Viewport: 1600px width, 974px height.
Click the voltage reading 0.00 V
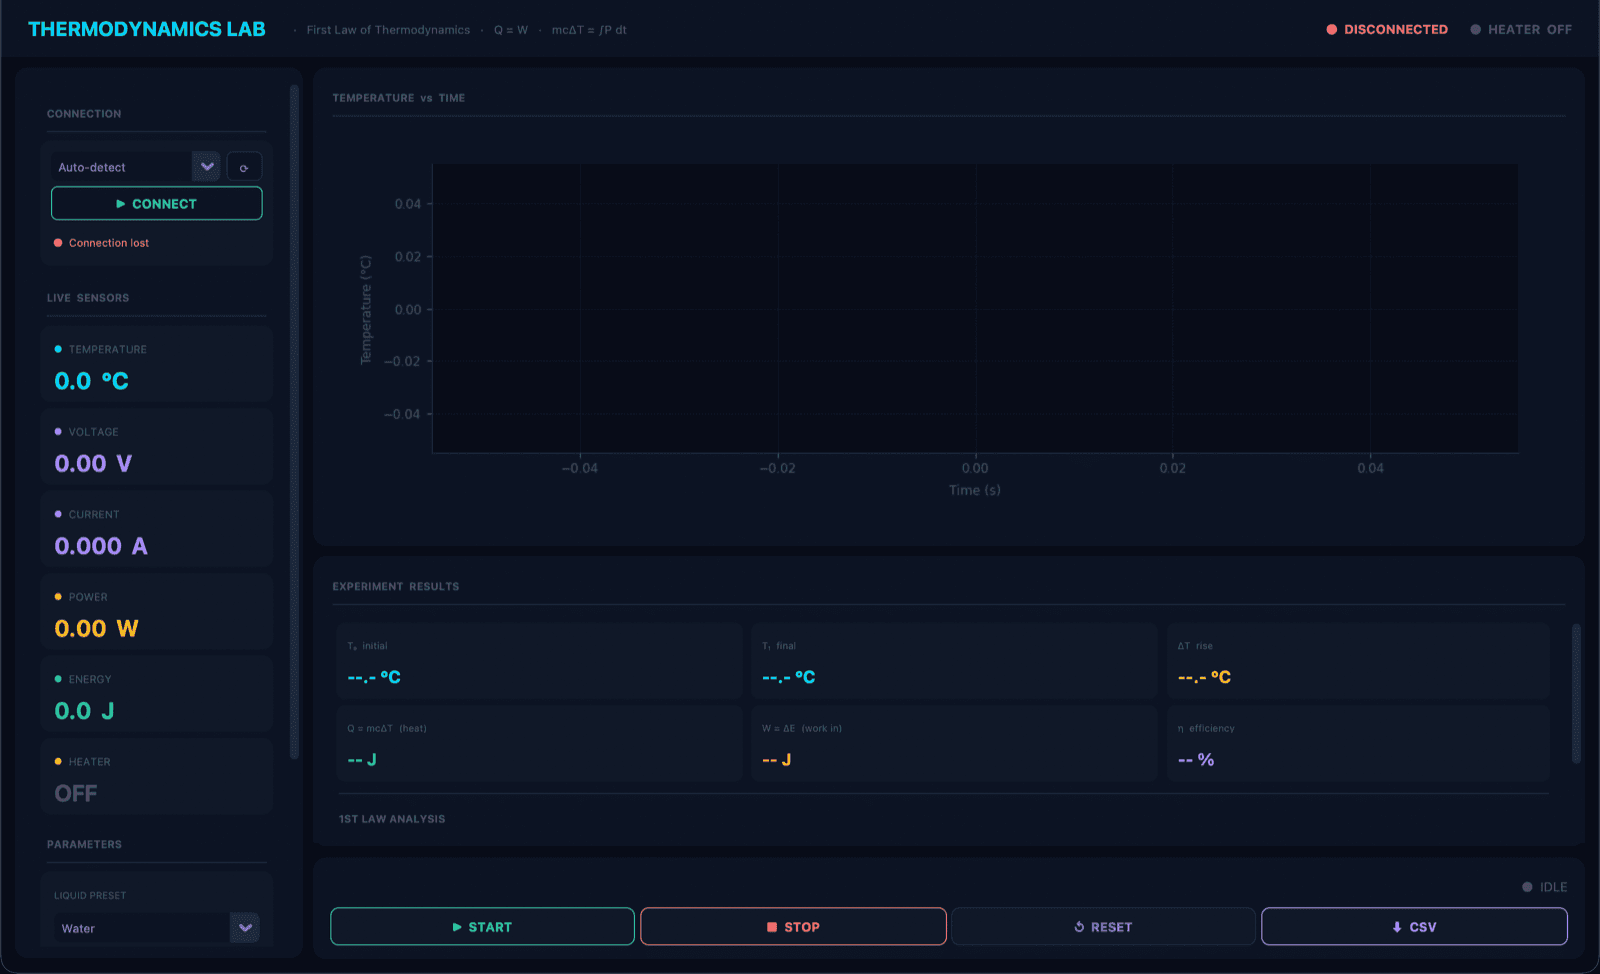pyautogui.click(x=93, y=464)
